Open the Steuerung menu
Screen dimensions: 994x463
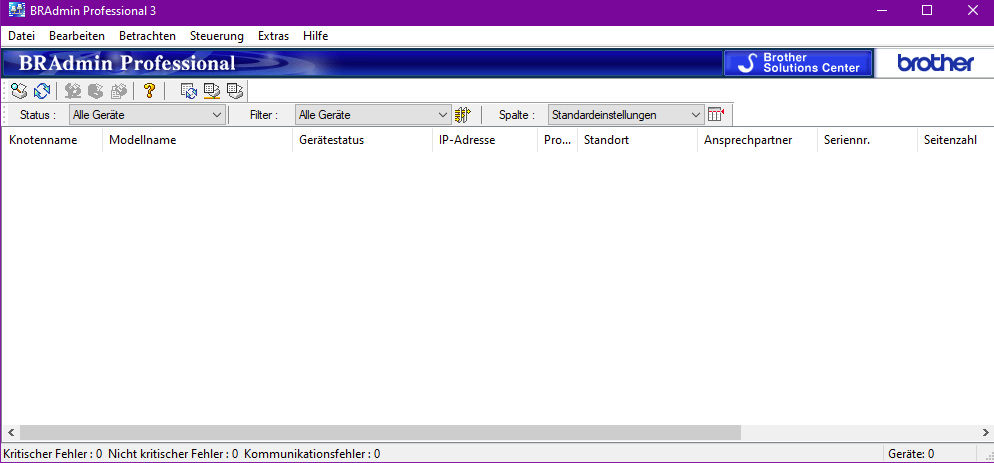pyautogui.click(x=217, y=36)
